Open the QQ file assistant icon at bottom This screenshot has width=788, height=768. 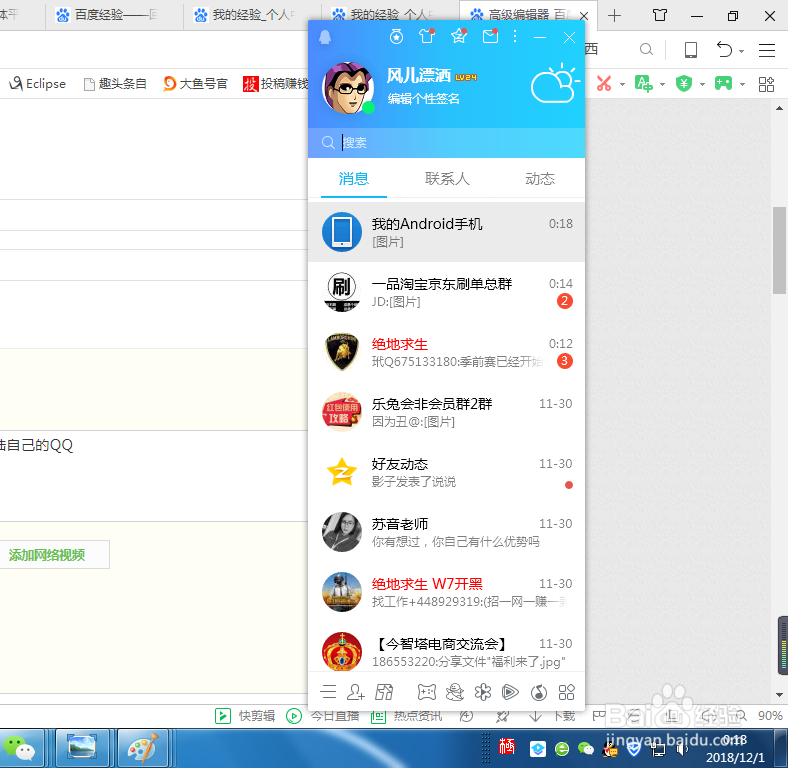pyautogui.click(x=384, y=692)
